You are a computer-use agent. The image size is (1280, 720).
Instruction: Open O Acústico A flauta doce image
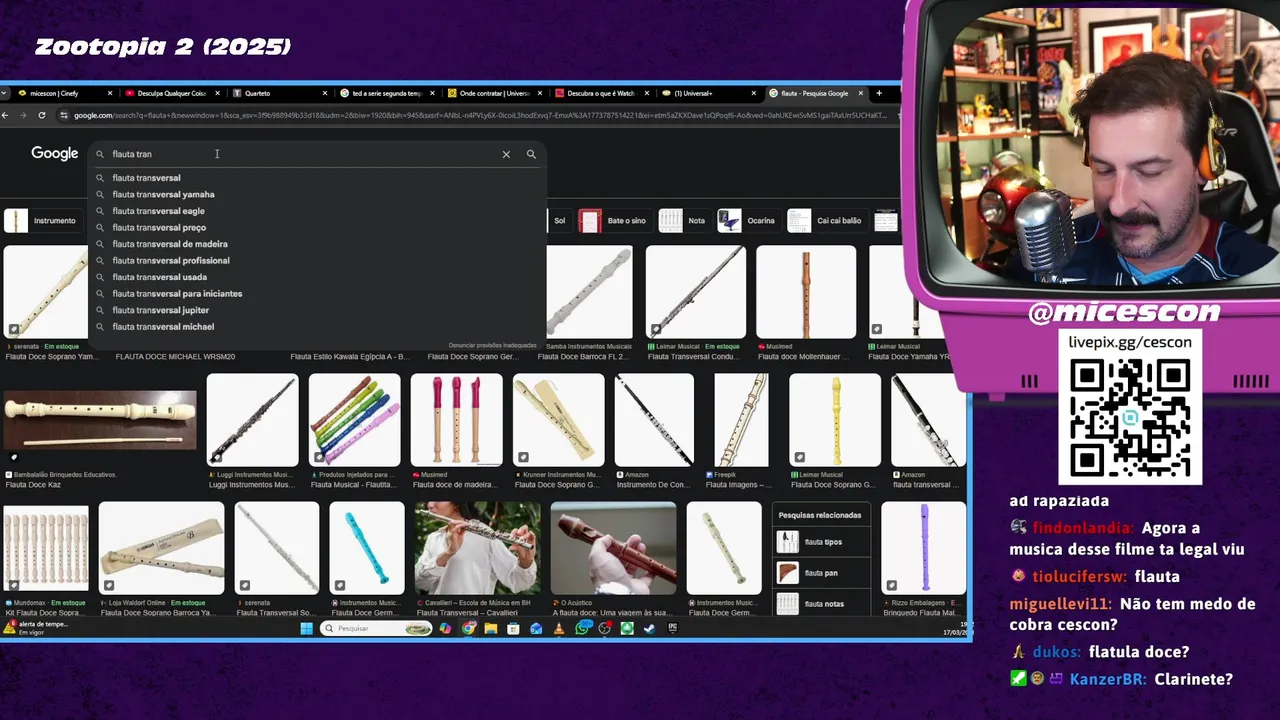[x=613, y=548]
